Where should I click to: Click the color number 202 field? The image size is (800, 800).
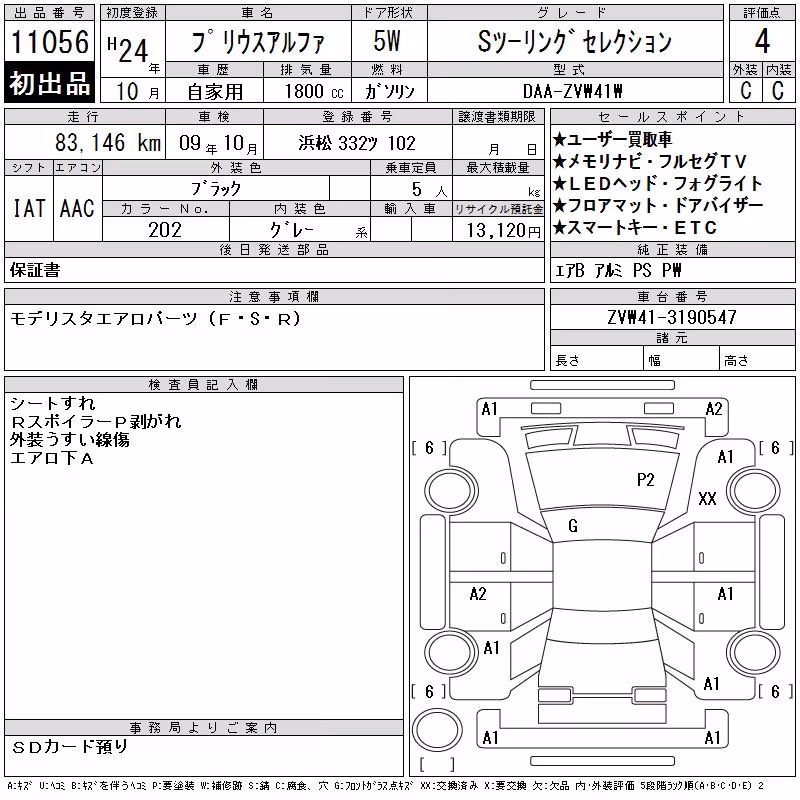click(x=165, y=230)
